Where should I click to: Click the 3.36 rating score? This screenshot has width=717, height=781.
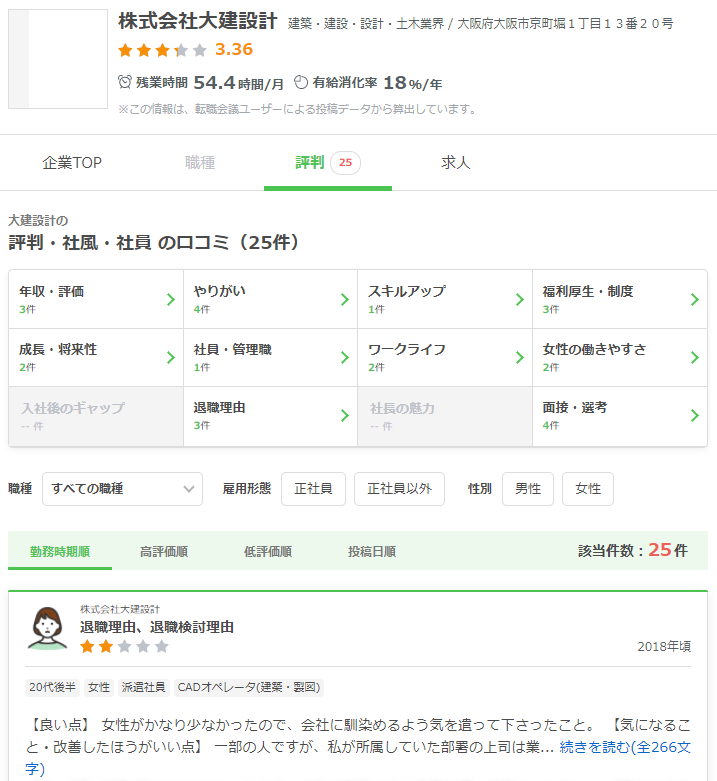click(234, 49)
